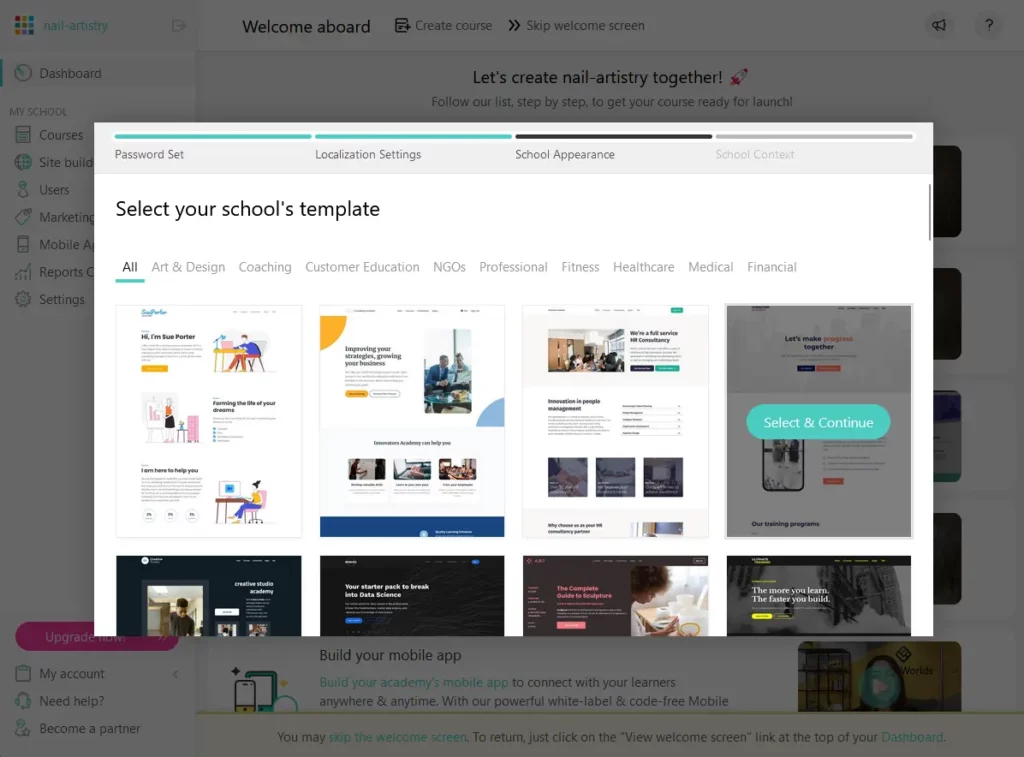Screen dimensions: 1024x757
Task: Click Select & Continue on the highlighted template
Action: tap(818, 422)
